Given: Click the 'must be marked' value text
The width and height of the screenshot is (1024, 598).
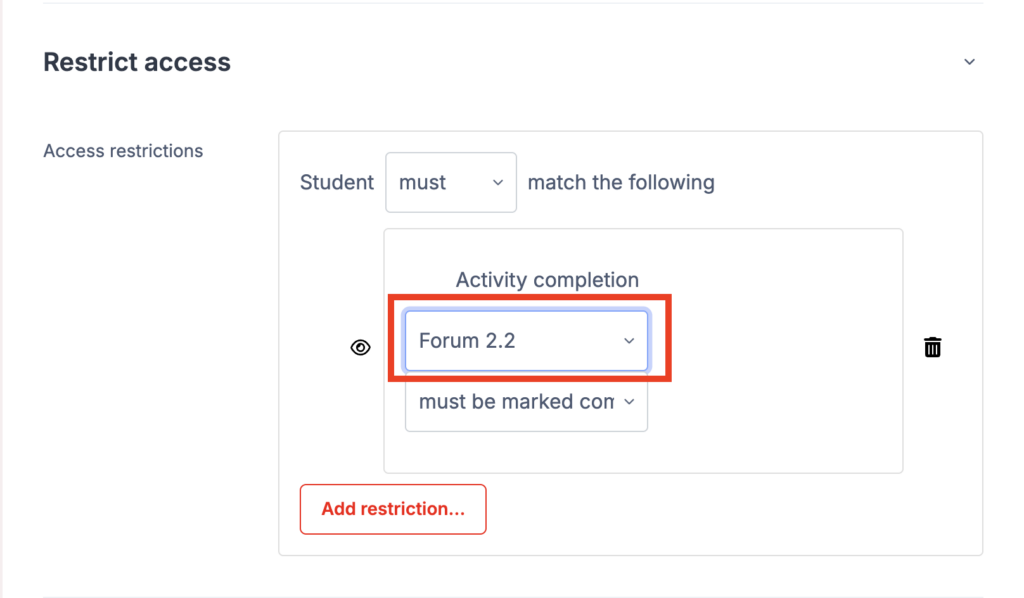Looking at the screenshot, I should click(x=515, y=402).
